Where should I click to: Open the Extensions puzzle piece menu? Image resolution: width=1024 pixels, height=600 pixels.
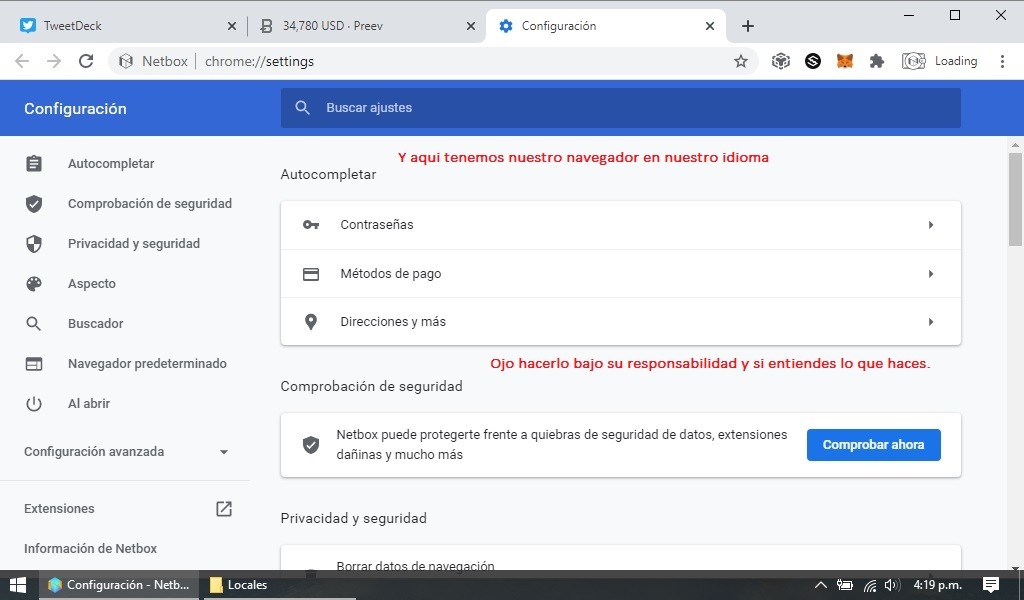pos(877,61)
